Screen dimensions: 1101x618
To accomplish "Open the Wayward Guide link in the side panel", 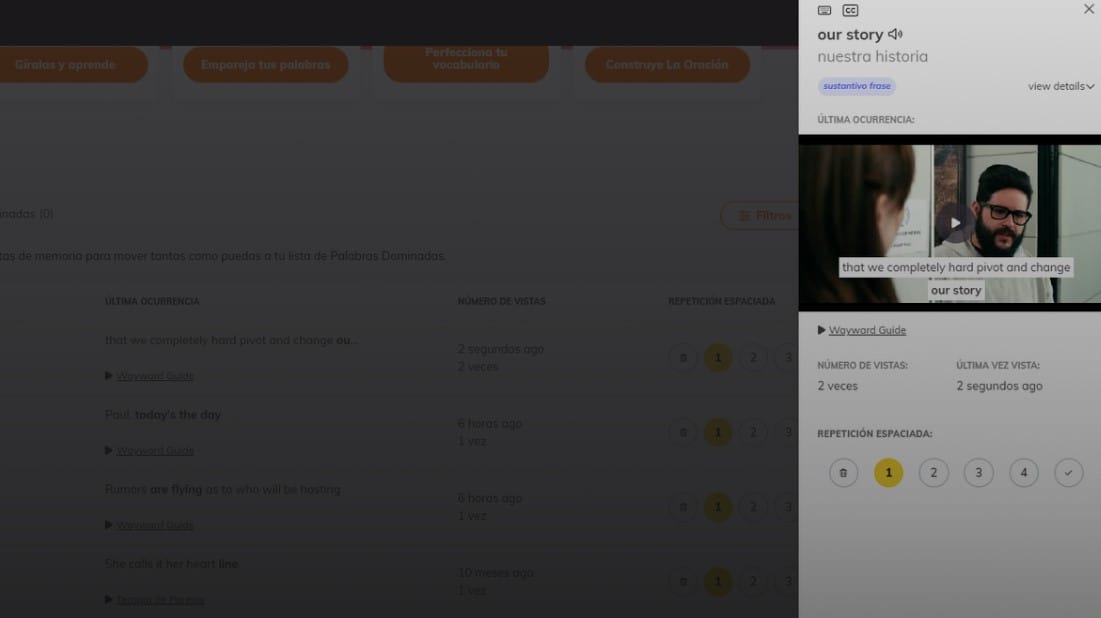I will pos(867,330).
